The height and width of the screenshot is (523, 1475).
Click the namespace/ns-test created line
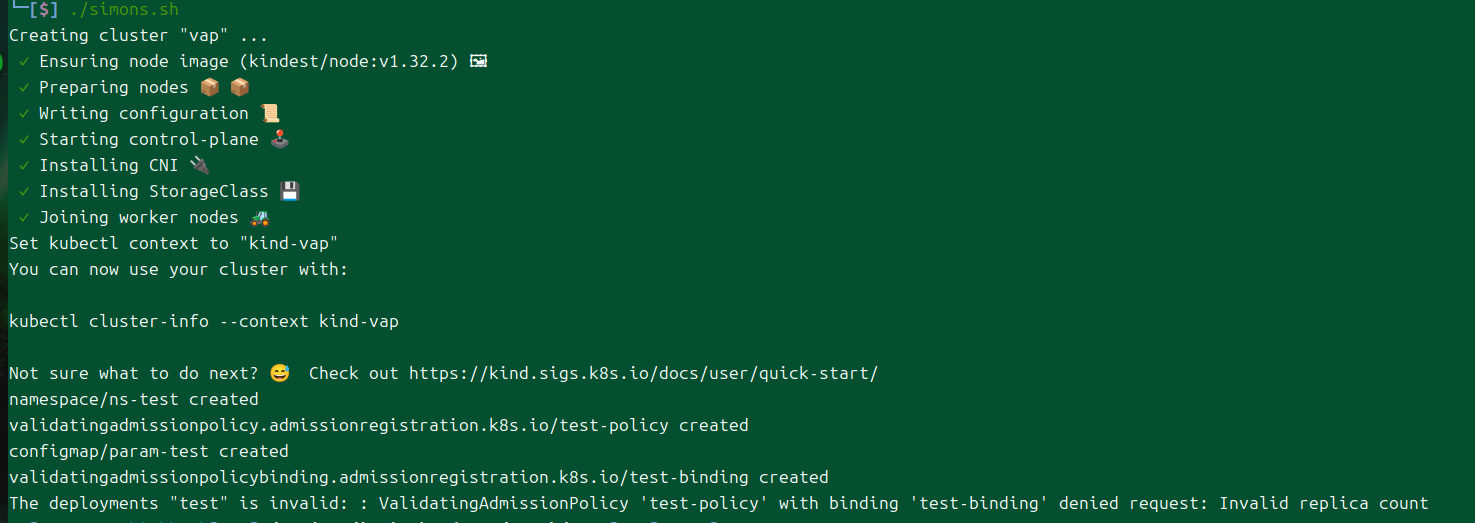(x=134, y=399)
